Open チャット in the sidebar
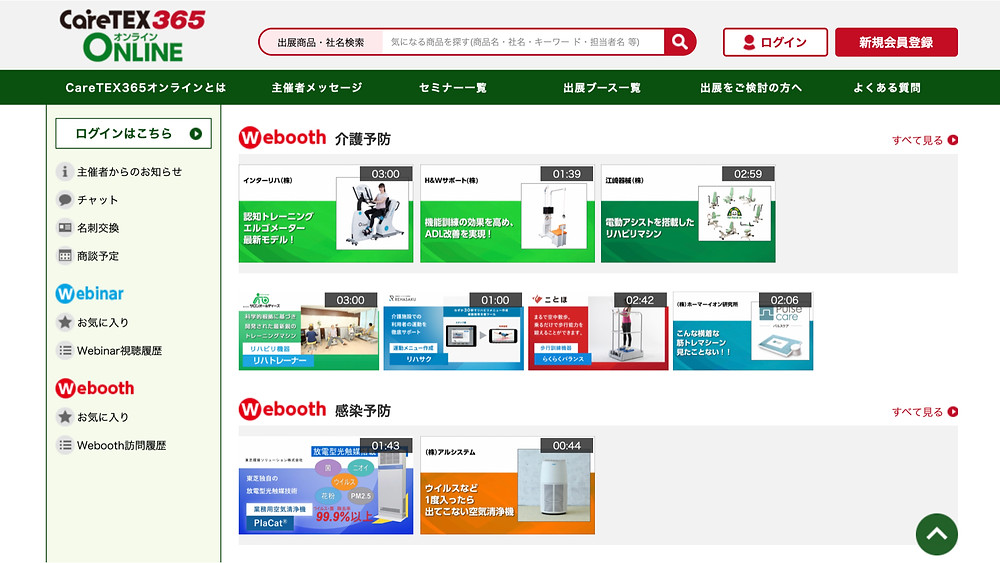Screen dimensions: 1000x563 [x=98, y=200]
